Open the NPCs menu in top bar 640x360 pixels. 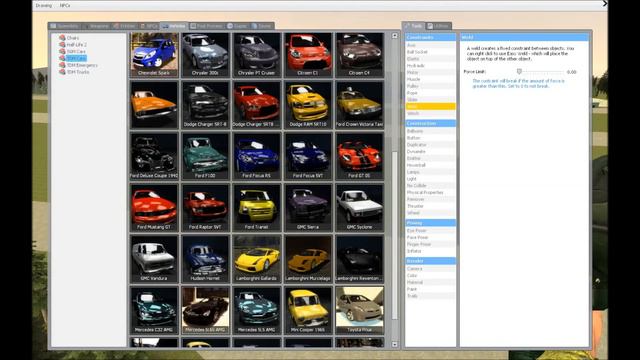pos(65,6)
